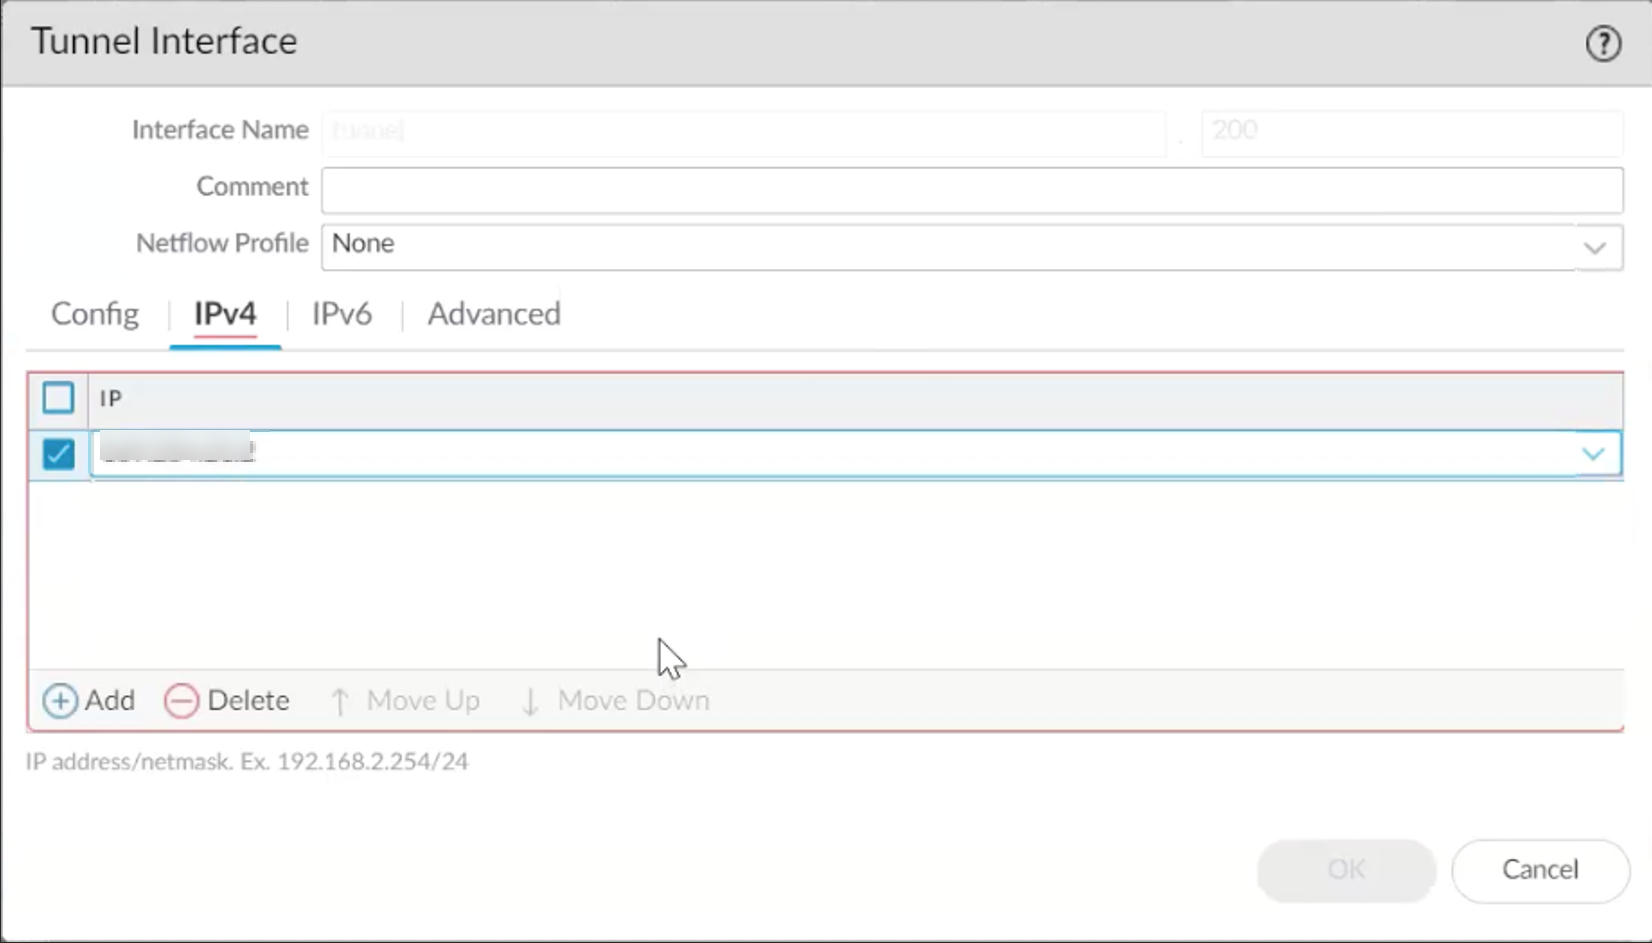Viewport: 1652px width, 943px height.
Task: Select the IPv4 tab
Action: coord(225,314)
